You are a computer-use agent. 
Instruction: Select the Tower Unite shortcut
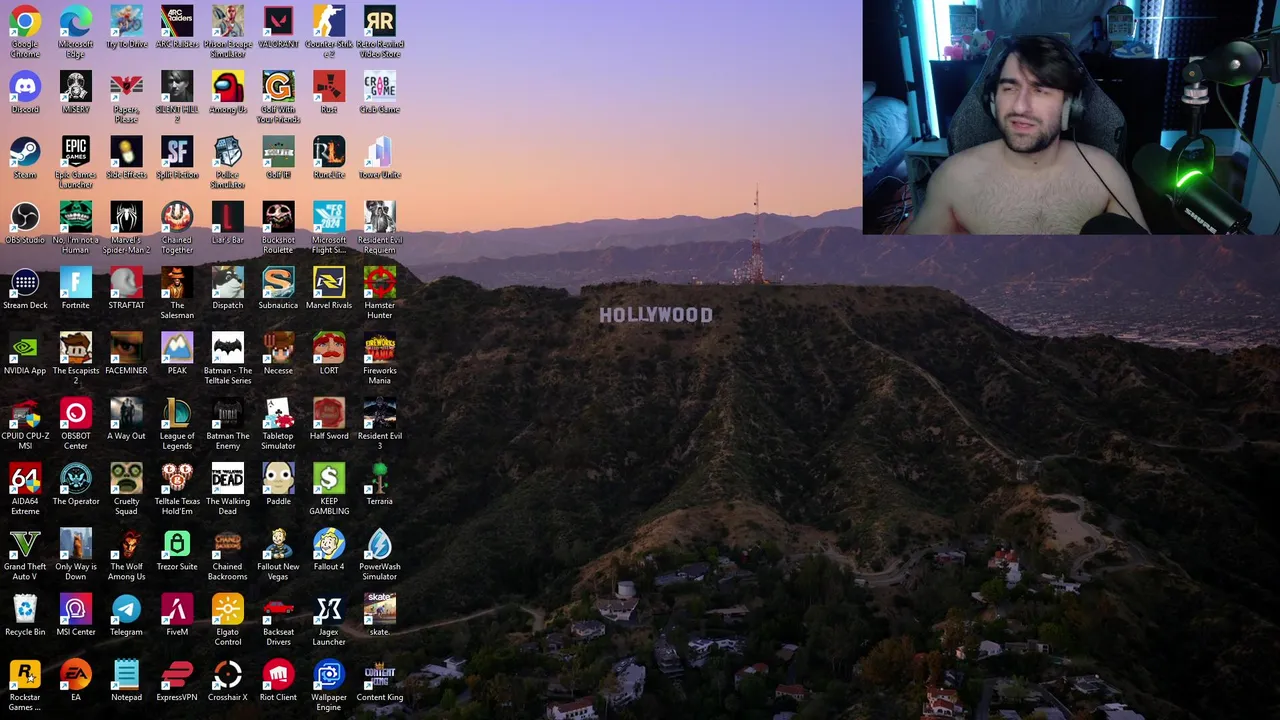(380, 152)
